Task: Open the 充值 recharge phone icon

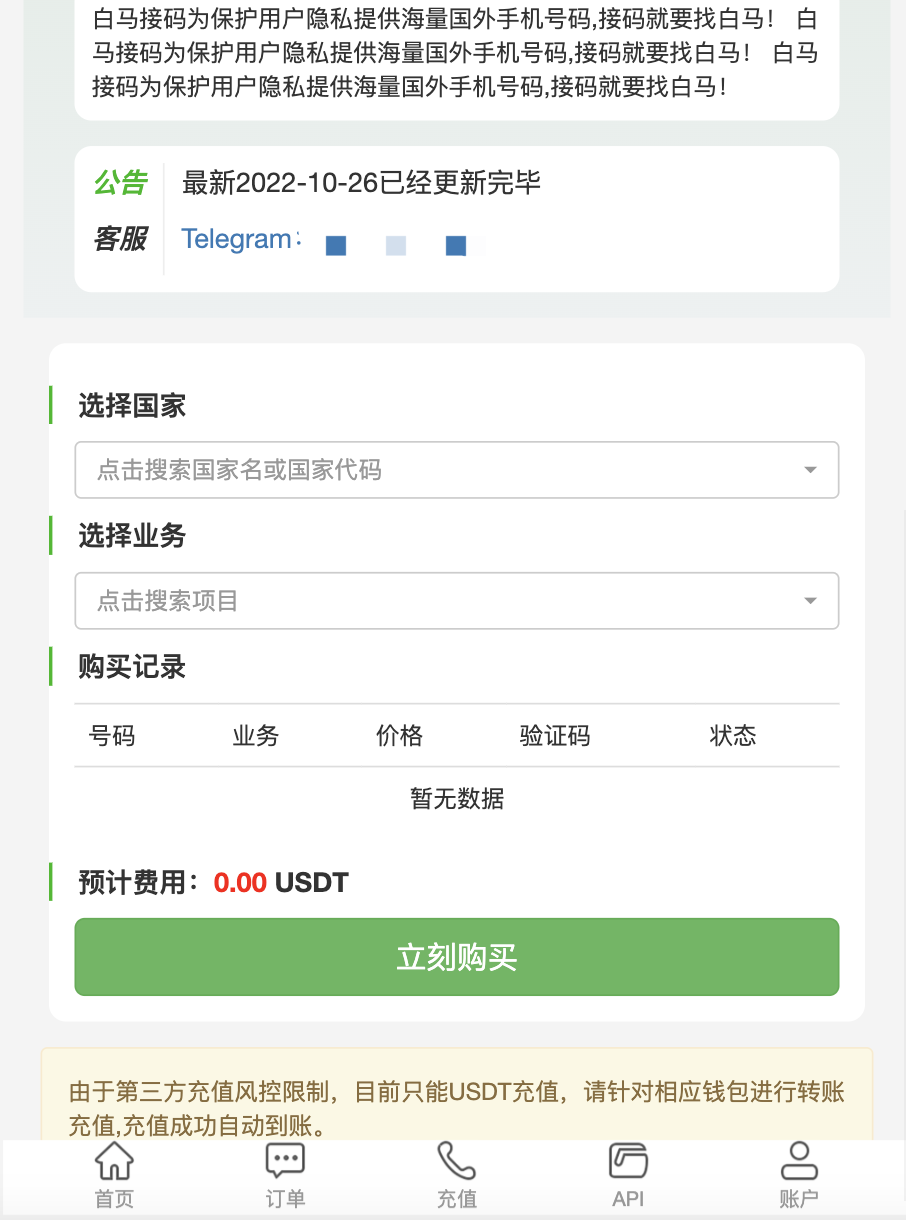Action: coord(456,1162)
